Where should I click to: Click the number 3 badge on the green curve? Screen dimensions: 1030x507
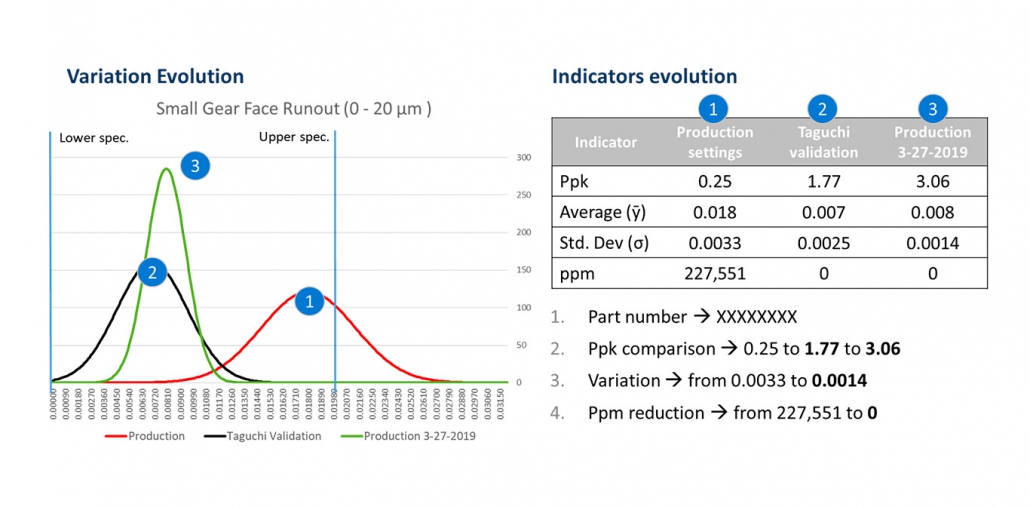pyautogui.click(x=195, y=167)
